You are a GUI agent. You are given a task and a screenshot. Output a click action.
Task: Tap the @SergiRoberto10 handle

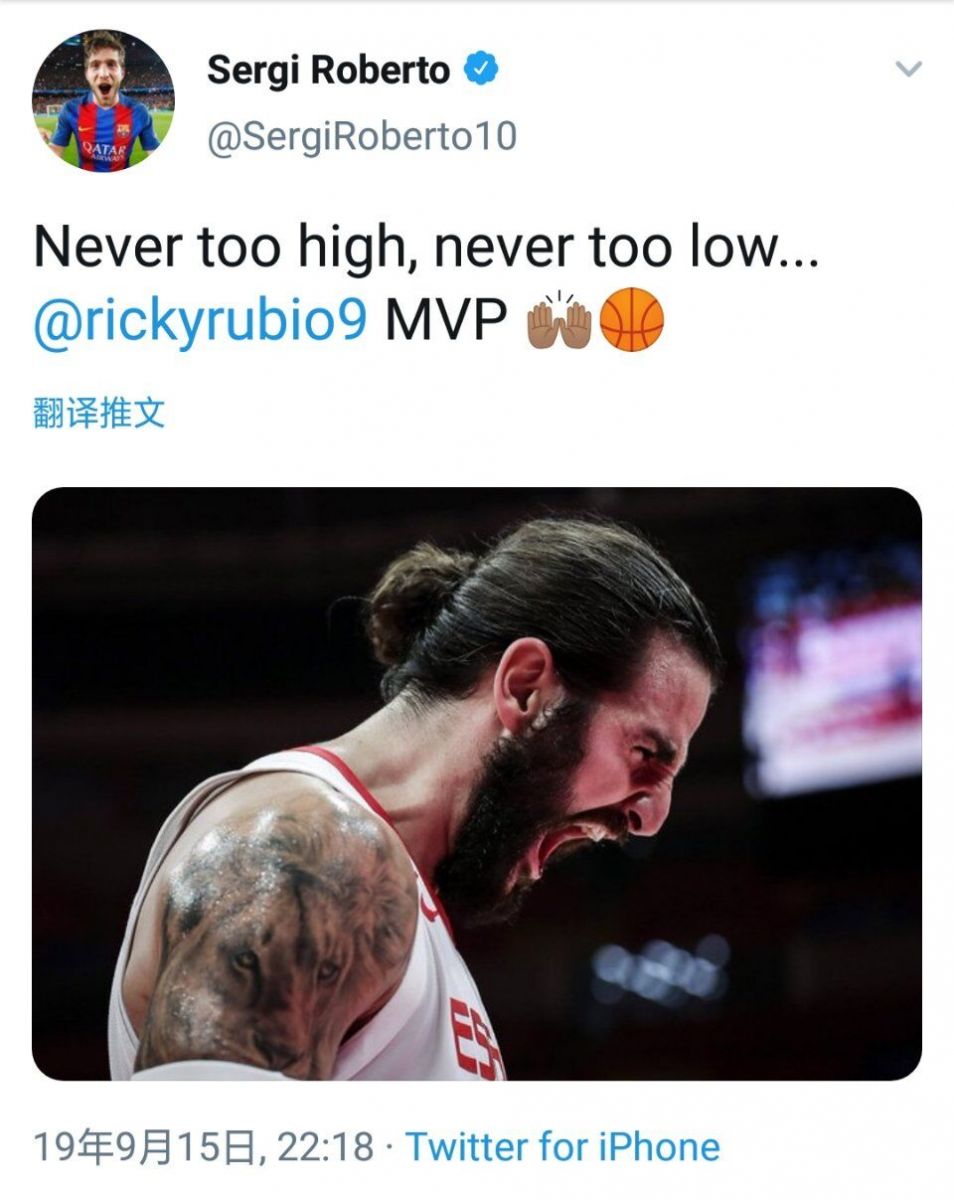click(362, 135)
